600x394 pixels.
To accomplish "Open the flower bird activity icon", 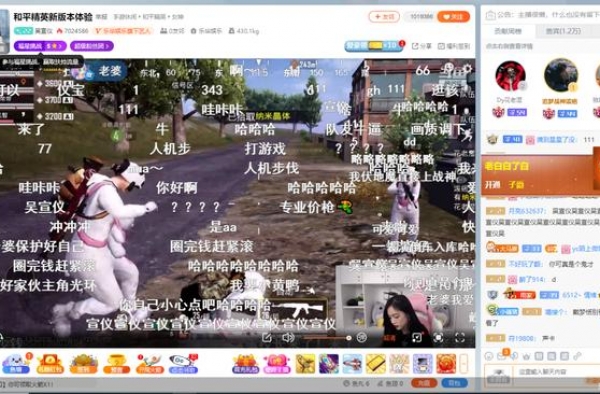I will (x=150, y=363).
